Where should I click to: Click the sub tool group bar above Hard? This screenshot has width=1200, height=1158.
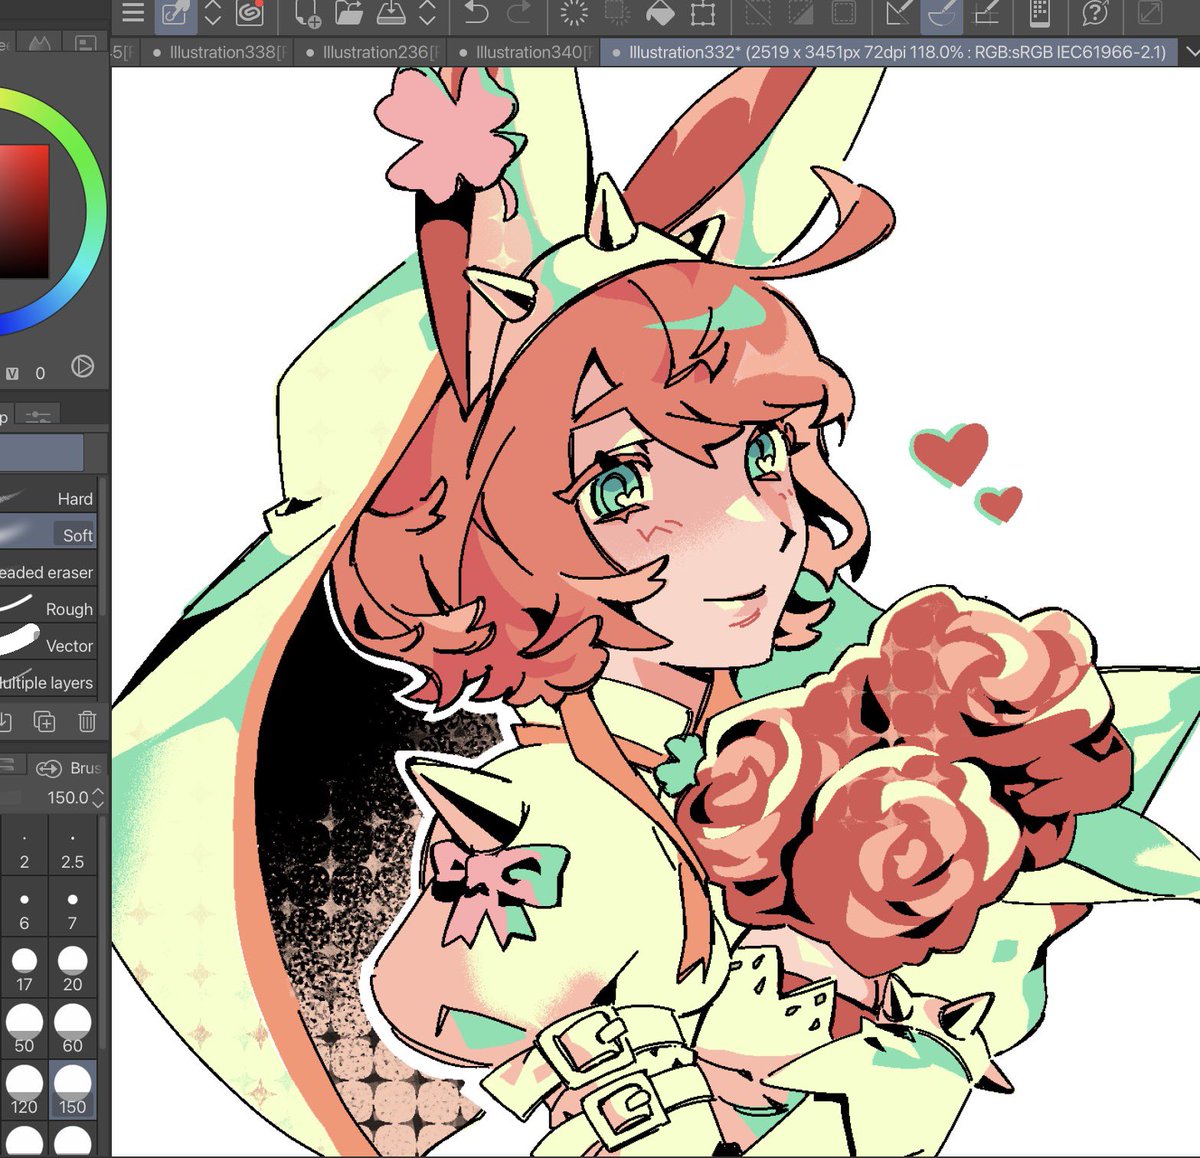[x=41, y=452]
